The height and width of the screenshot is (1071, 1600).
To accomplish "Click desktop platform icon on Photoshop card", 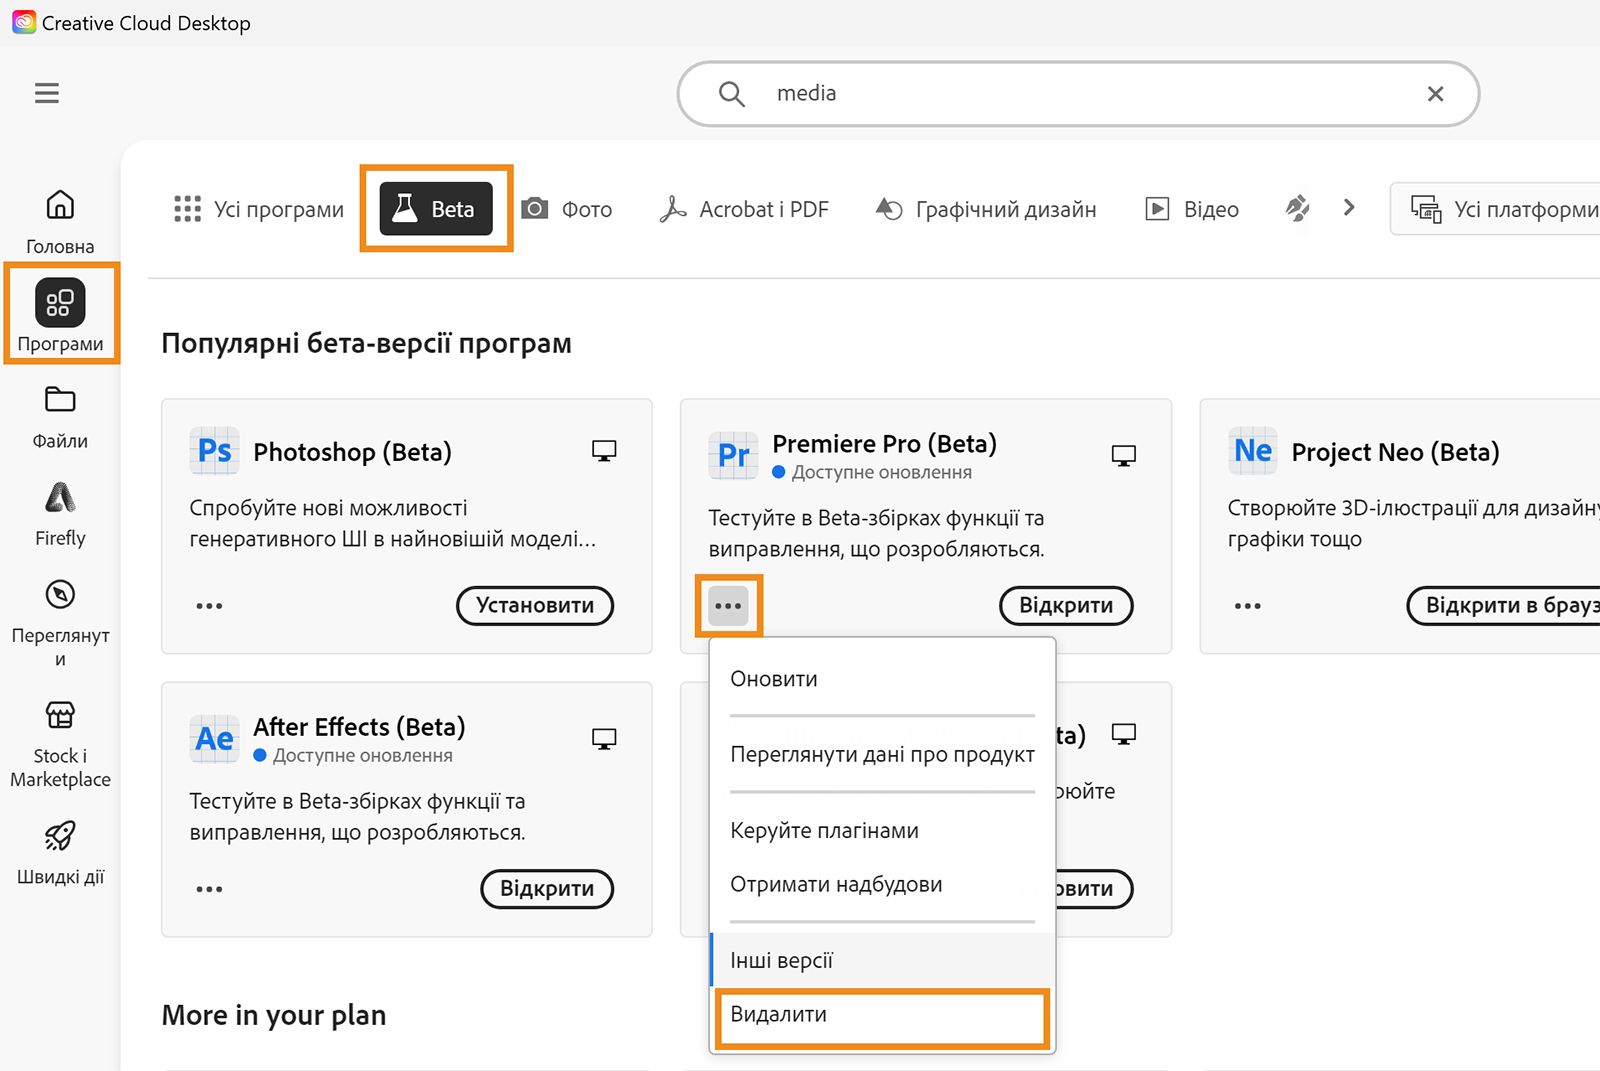I will (x=604, y=451).
